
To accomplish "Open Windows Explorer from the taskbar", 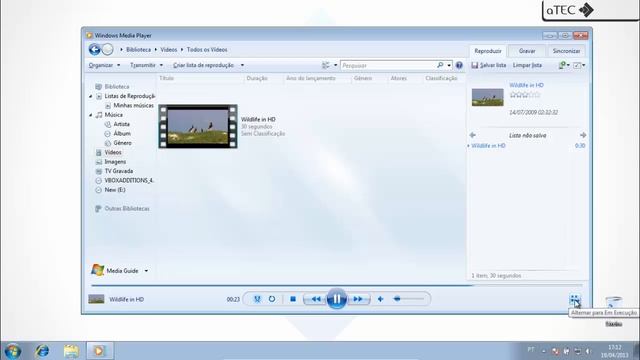I will [71, 351].
